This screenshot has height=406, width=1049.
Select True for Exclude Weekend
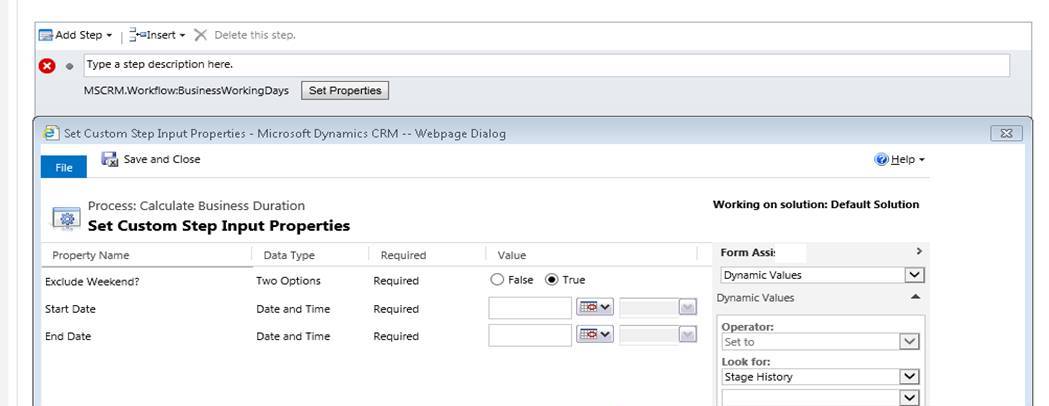[551, 280]
